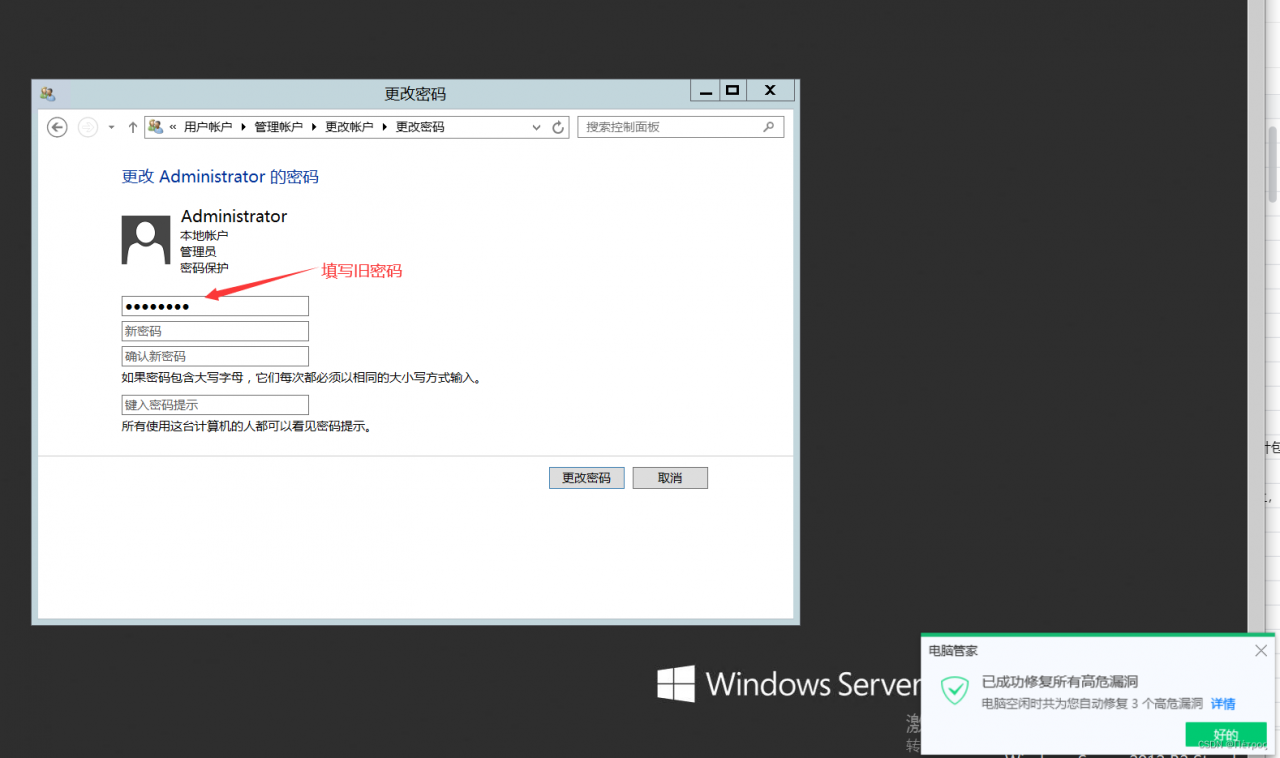This screenshot has height=758, width=1280.
Task: Click the 管理员 label
Action: [x=198, y=252]
